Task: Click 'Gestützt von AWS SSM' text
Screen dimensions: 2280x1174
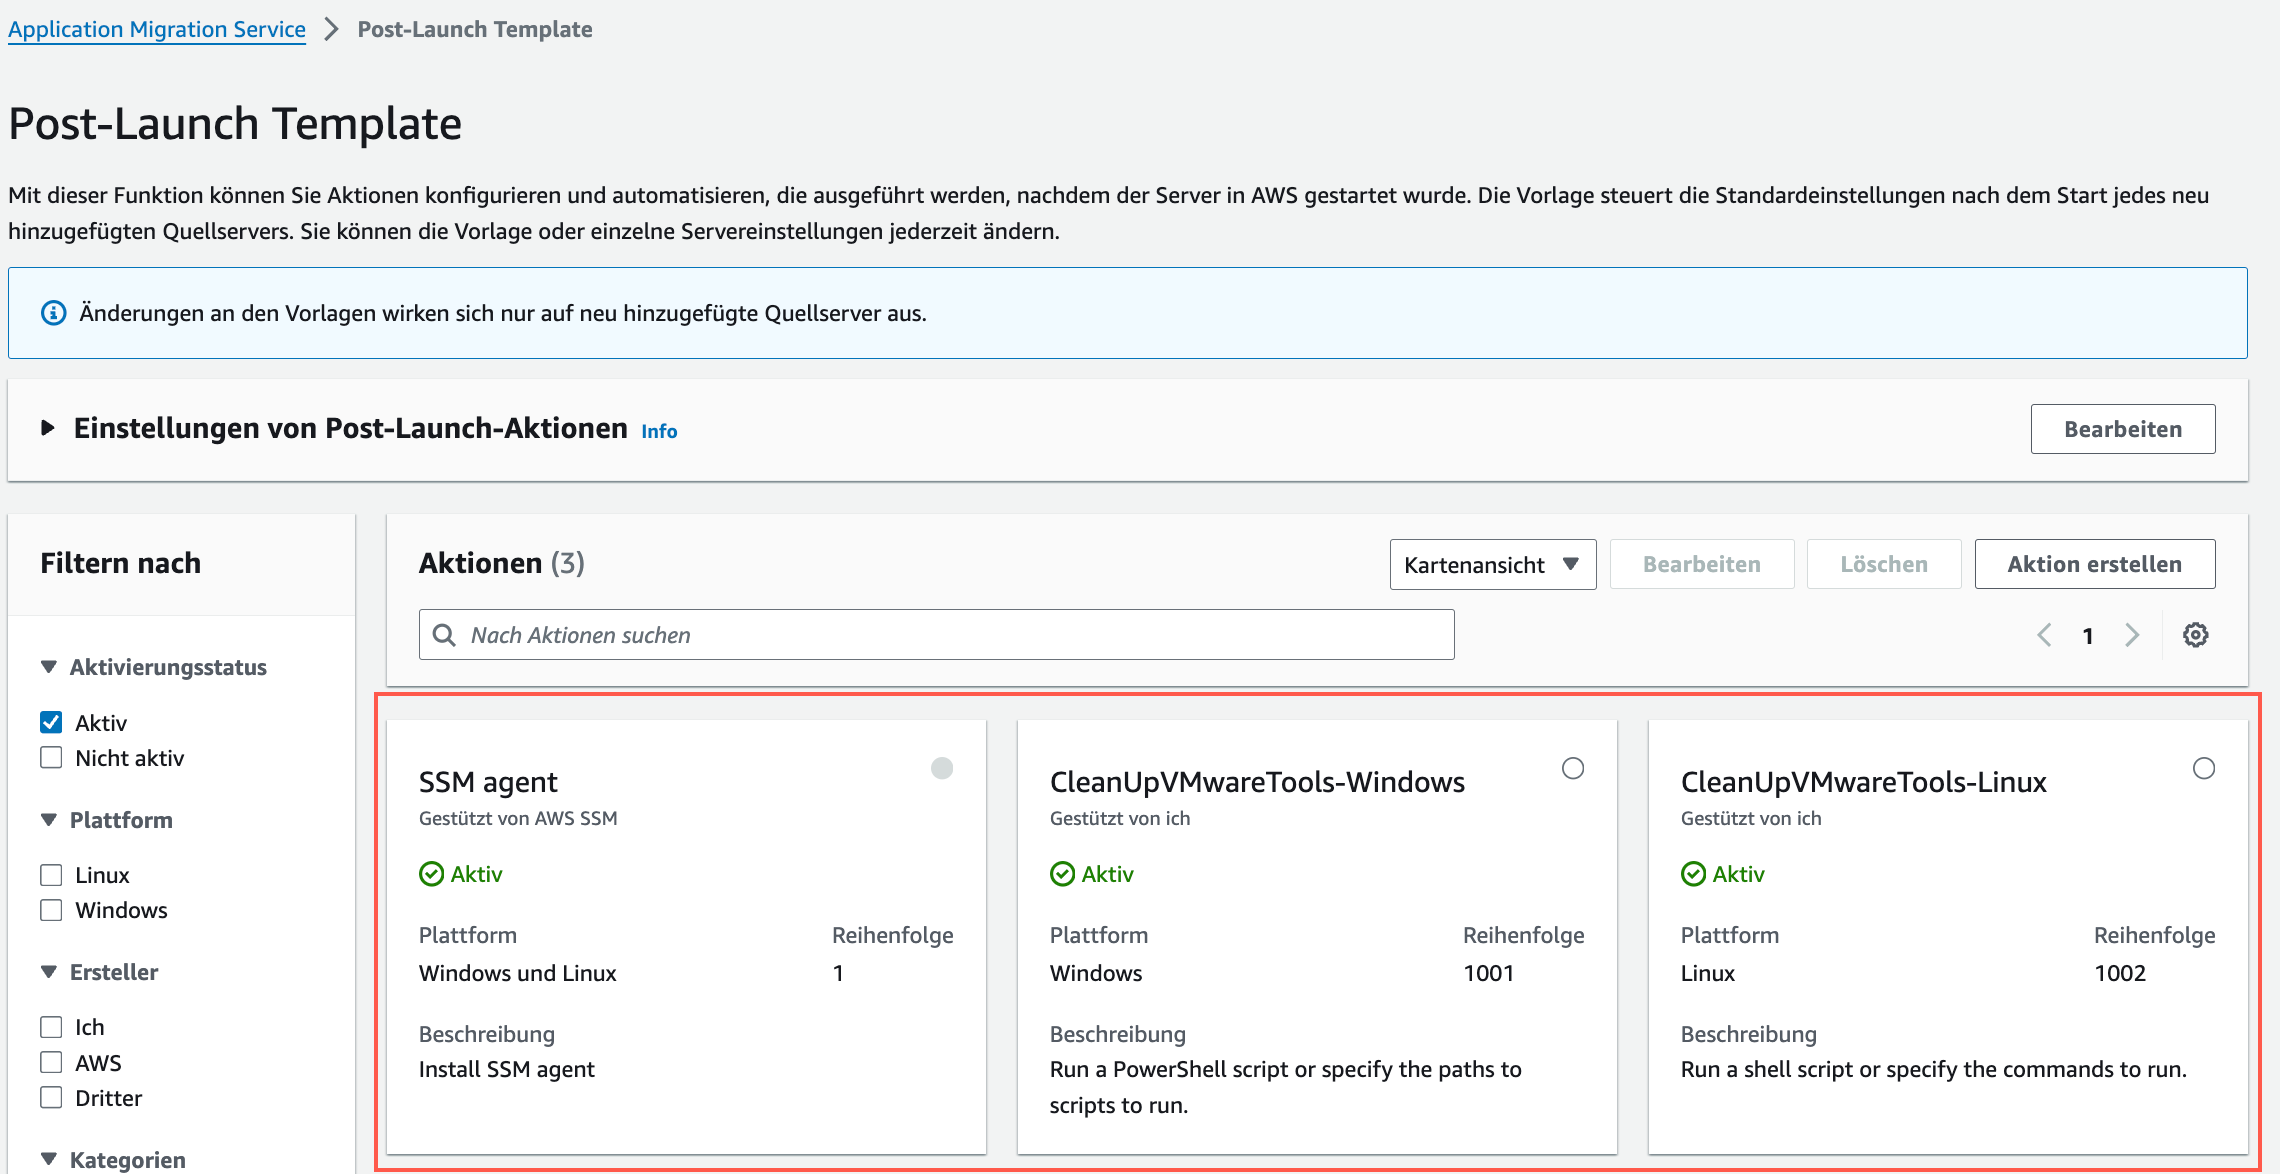Action: pos(518,818)
